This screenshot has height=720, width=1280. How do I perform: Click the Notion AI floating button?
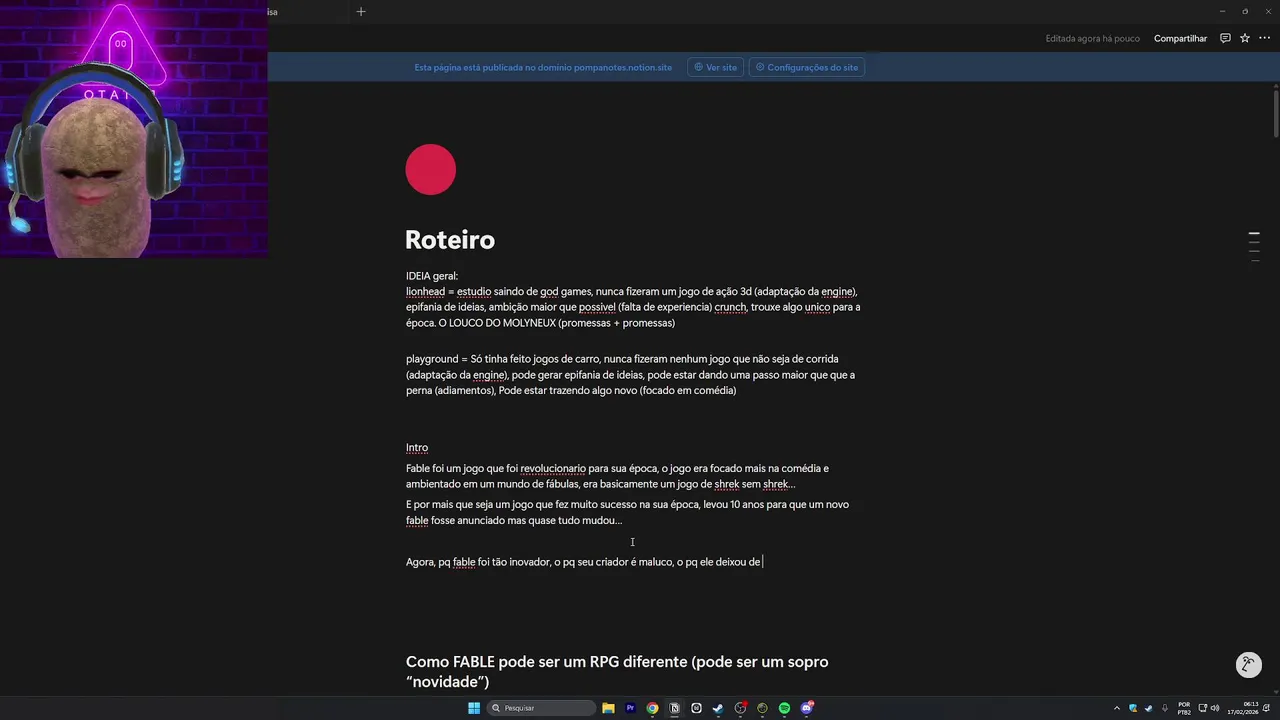1248,664
